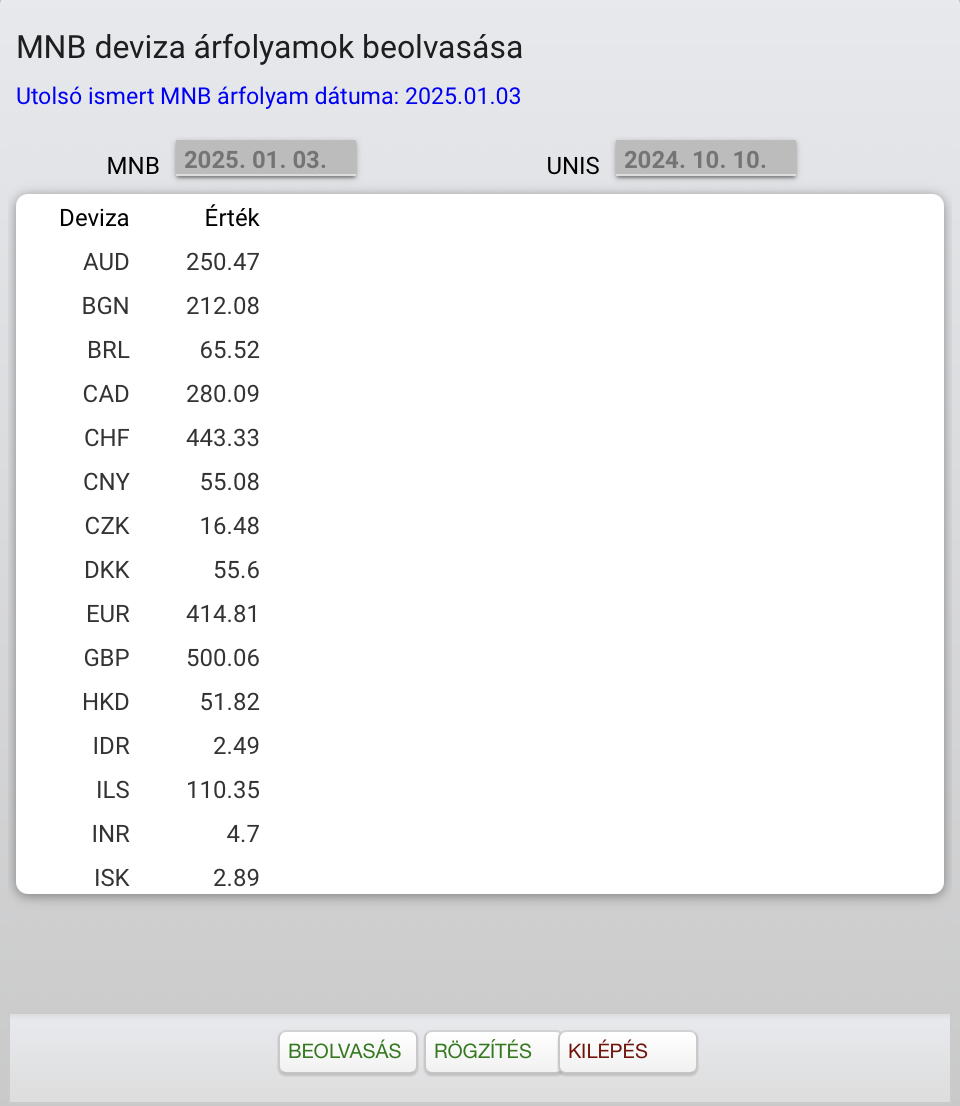Click the MNB label
Screen dimensions: 960x1106
coord(133,166)
